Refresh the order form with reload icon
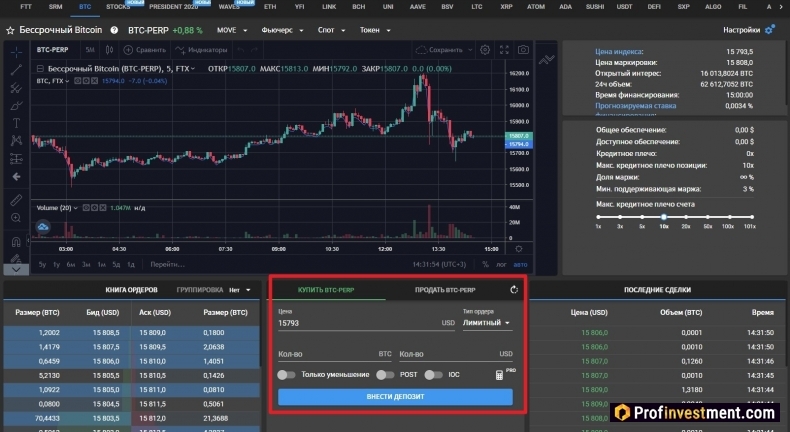Screen dimensions: 790x432 click(x=514, y=289)
